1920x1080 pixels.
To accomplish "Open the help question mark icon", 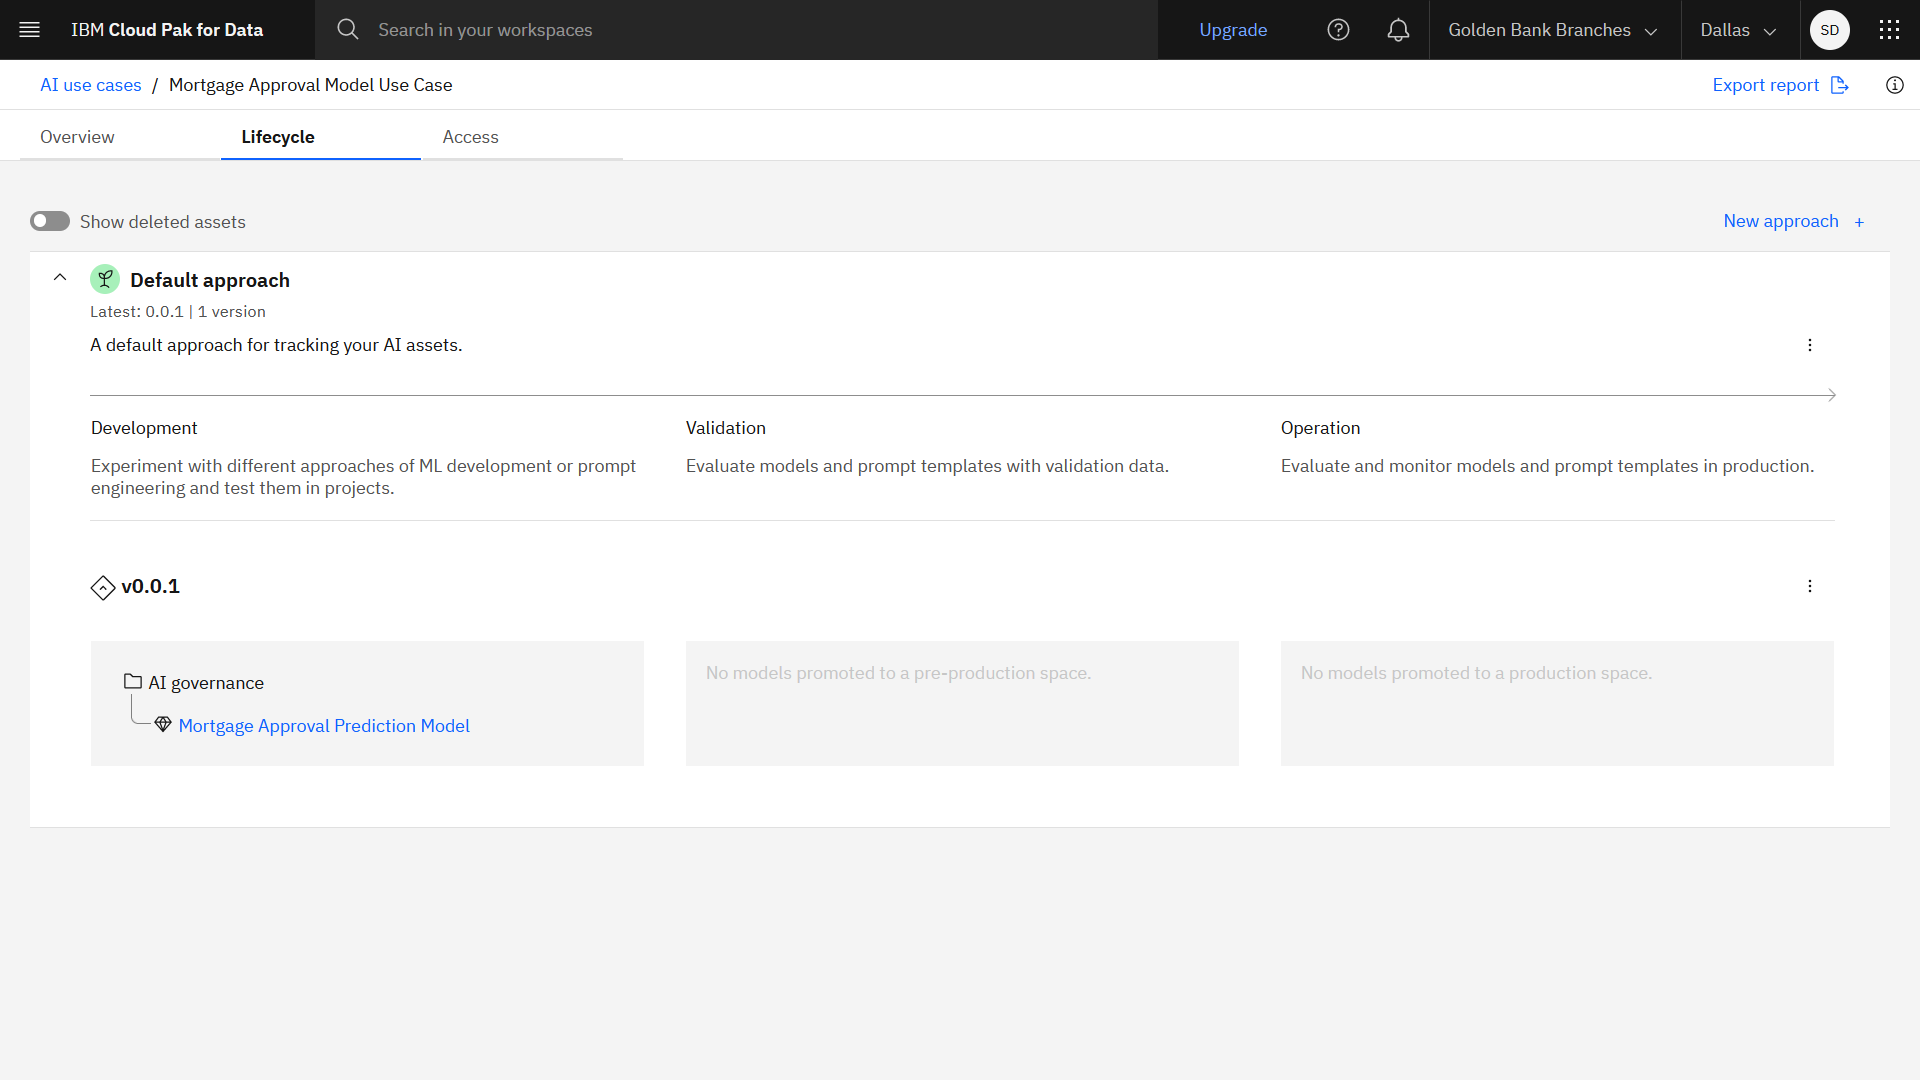I will pos(1338,30).
